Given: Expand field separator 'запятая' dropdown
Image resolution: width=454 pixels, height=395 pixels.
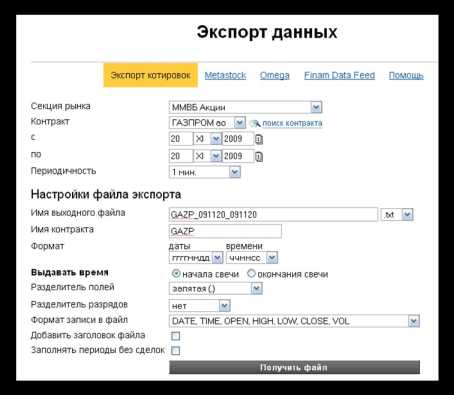Looking at the screenshot, I should coord(216,289).
